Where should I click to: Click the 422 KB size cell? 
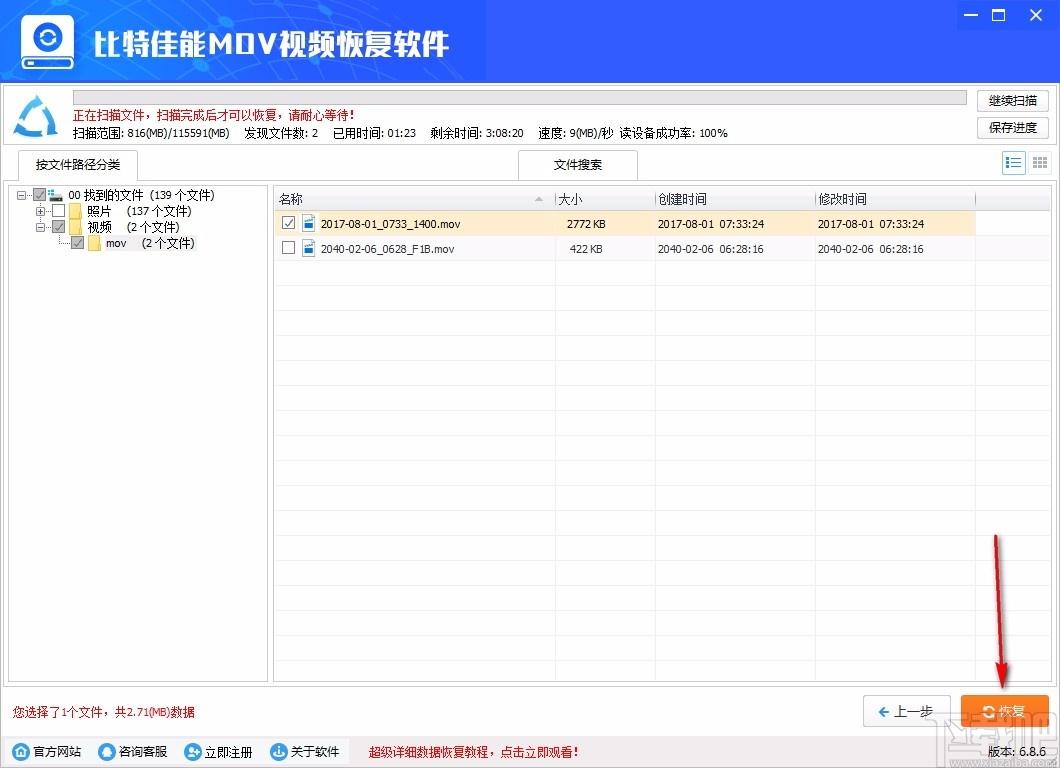click(585, 249)
